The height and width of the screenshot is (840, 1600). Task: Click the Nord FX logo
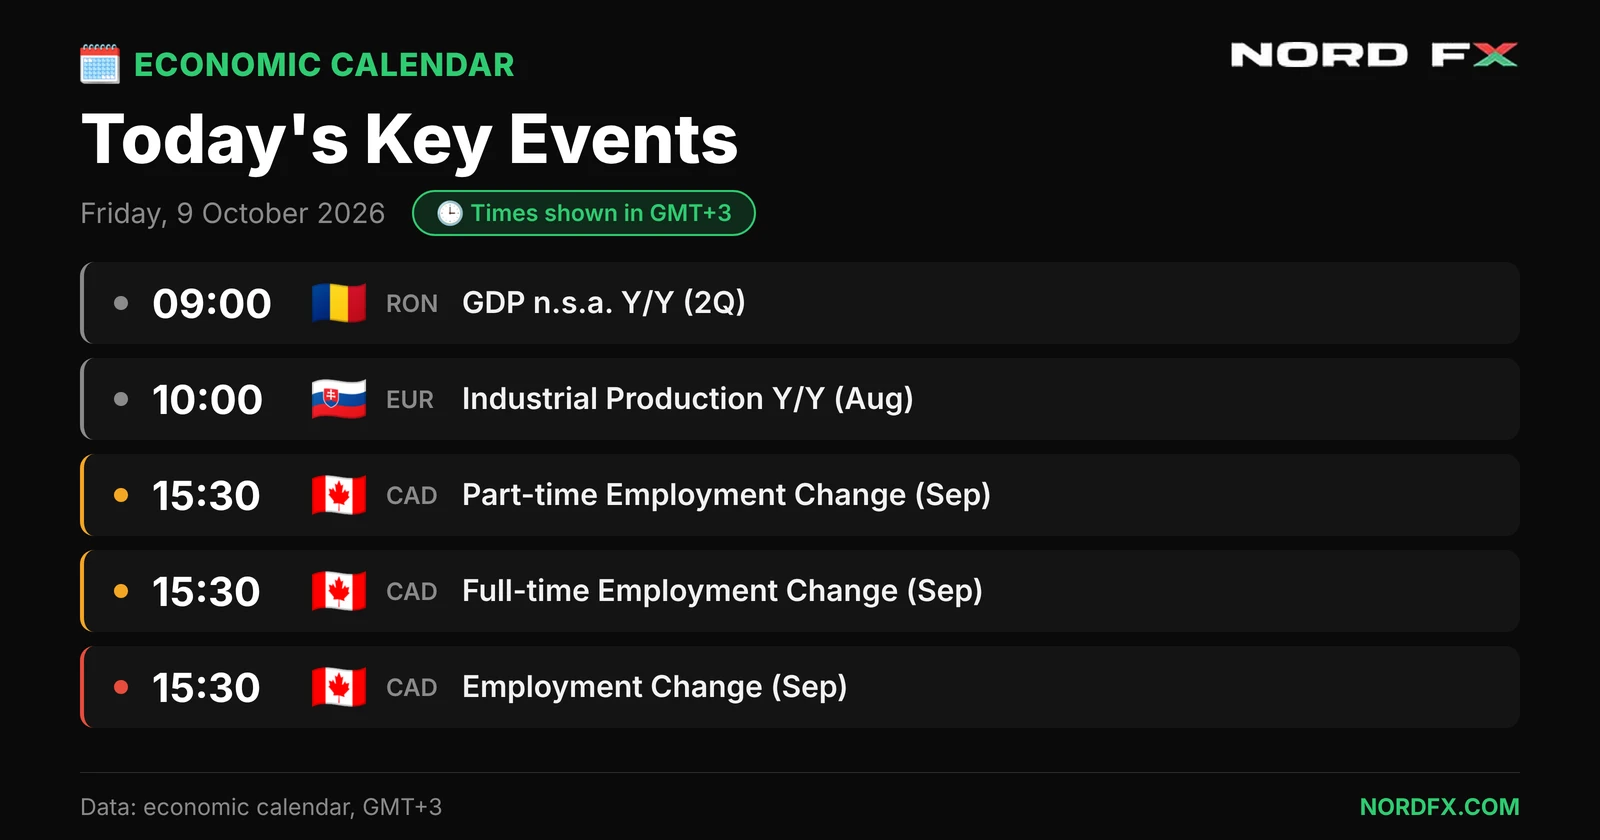click(x=1374, y=55)
